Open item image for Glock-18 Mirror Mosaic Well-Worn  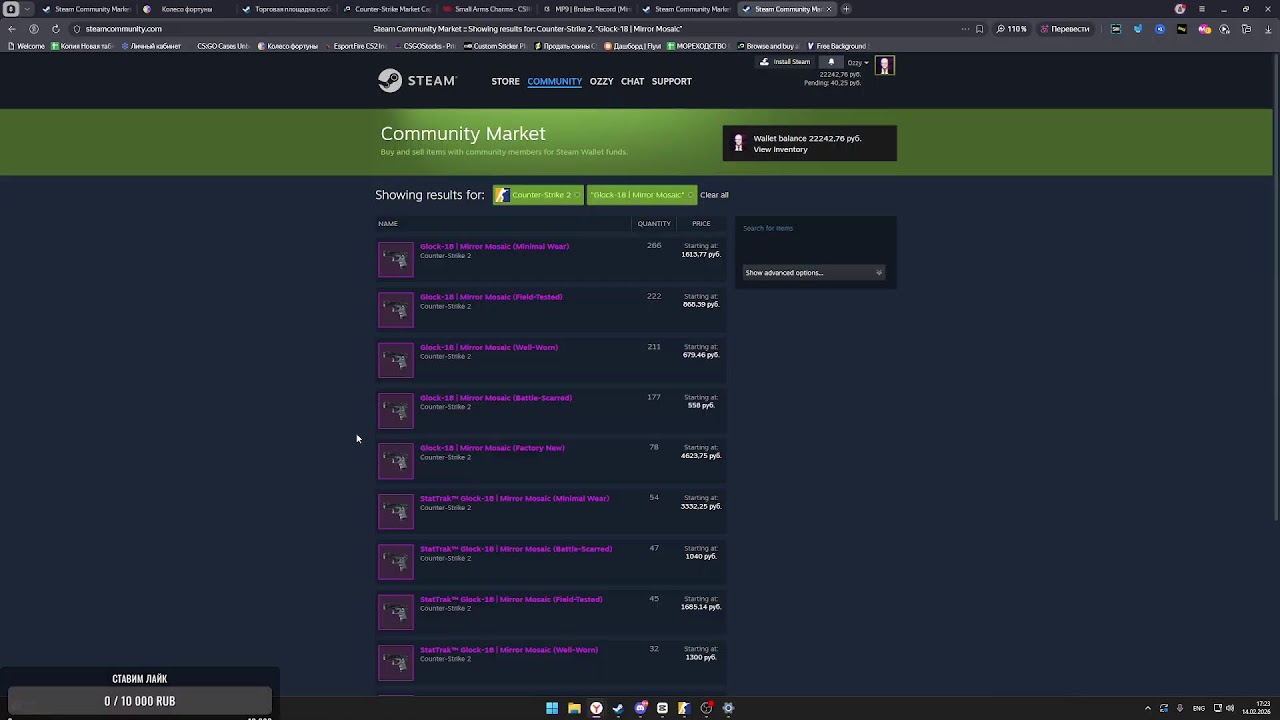coord(396,360)
